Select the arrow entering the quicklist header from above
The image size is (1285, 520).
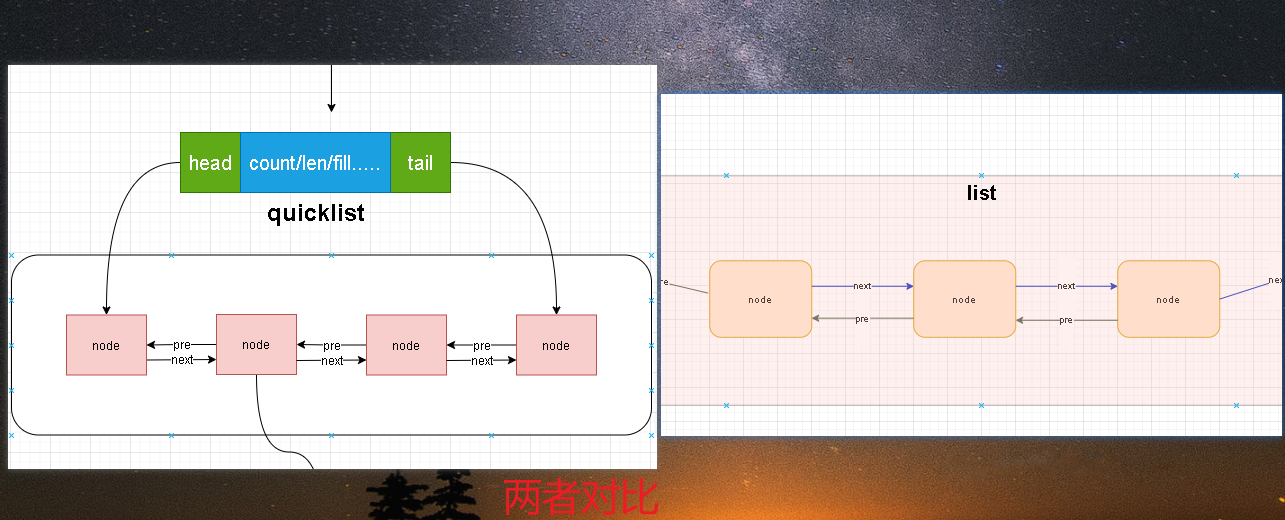point(331,90)
